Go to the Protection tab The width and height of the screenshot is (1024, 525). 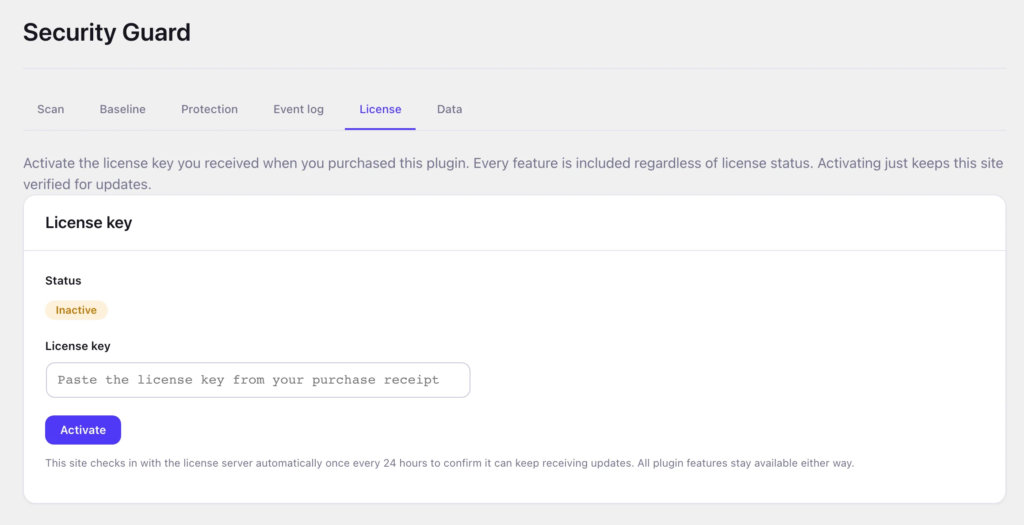coord(210,109)
